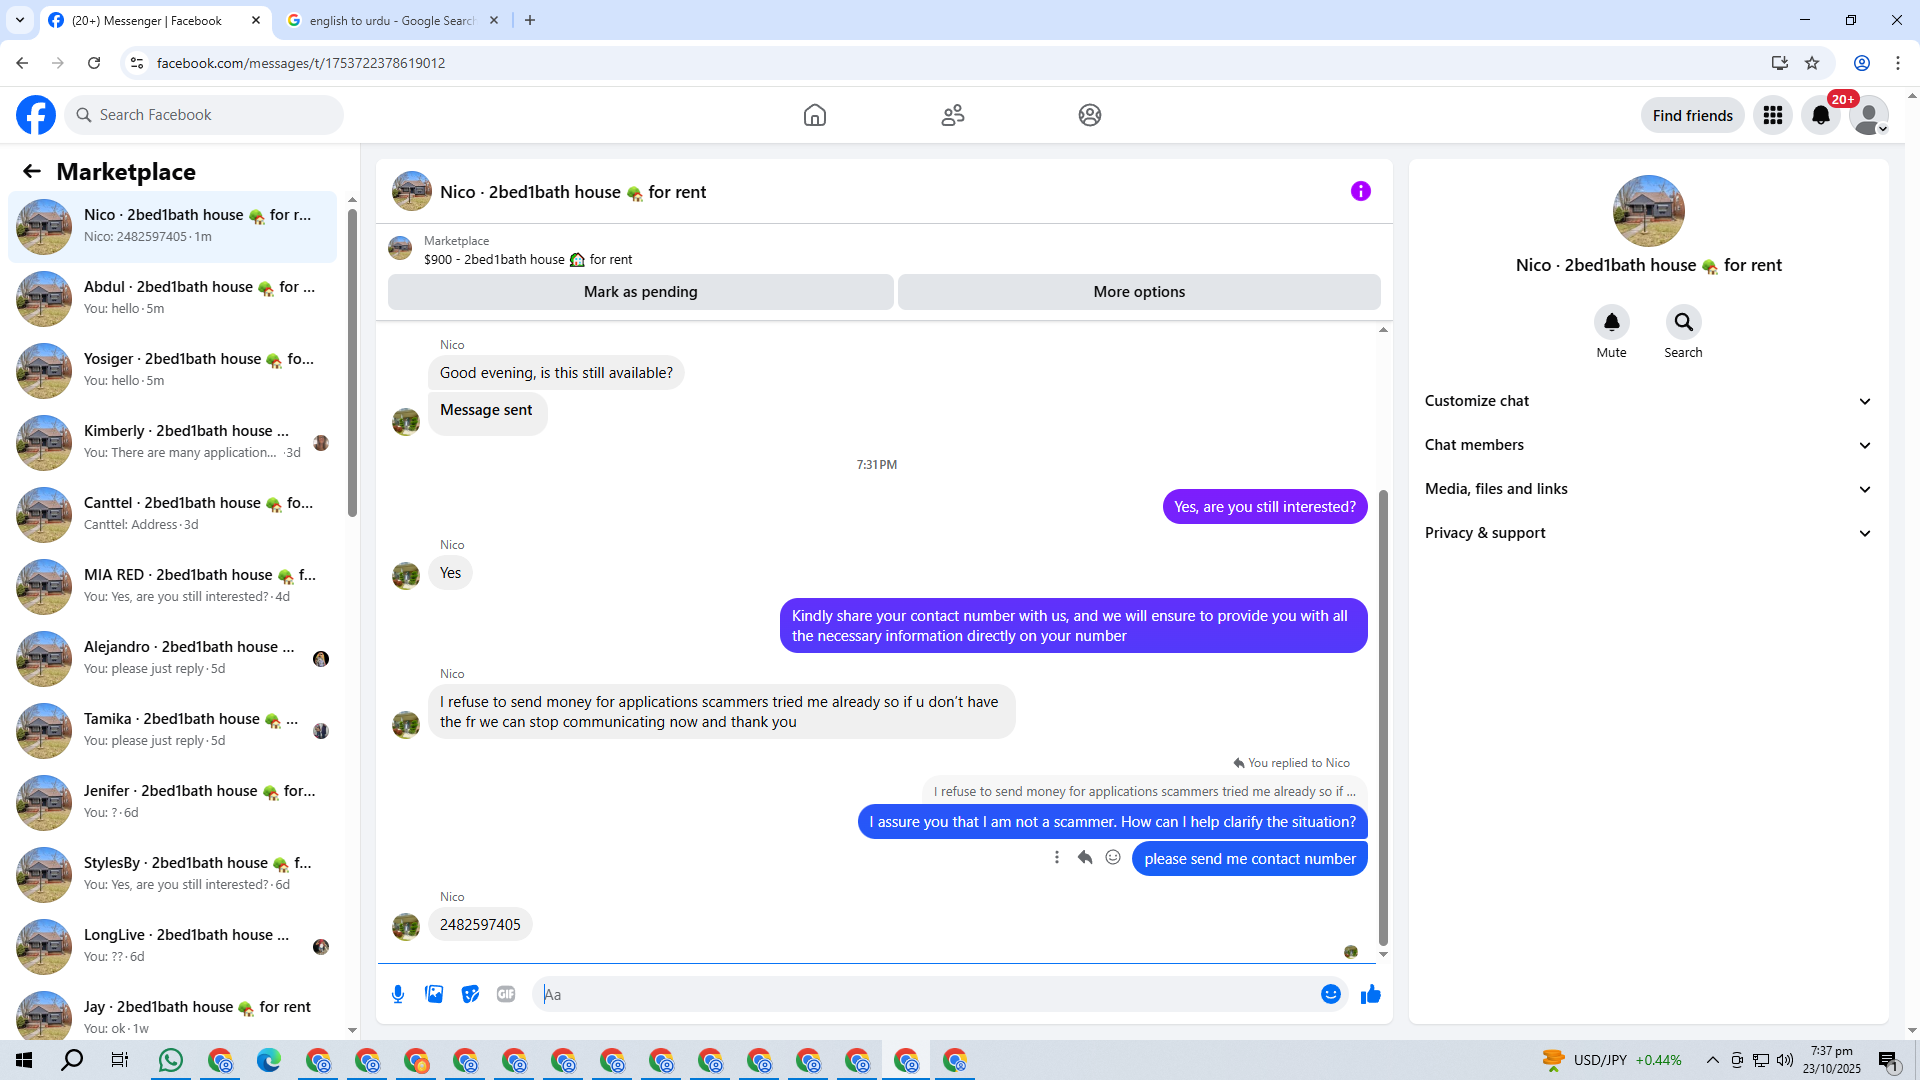The image size is (1920, 1080).
Task: Click the voice clip microphone icon
Action: (398, 994)
